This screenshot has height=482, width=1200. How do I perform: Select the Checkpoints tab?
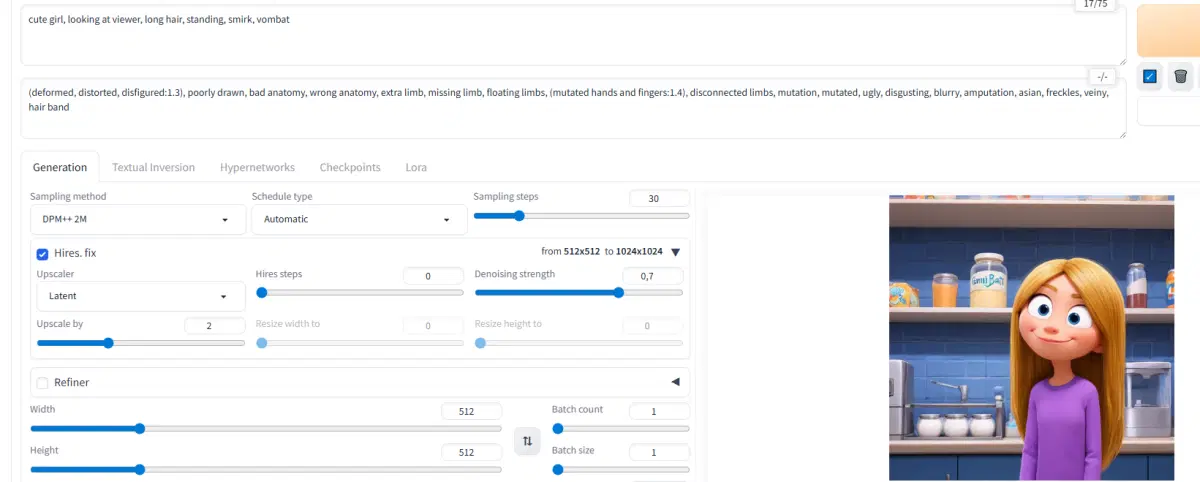(350, 168)
